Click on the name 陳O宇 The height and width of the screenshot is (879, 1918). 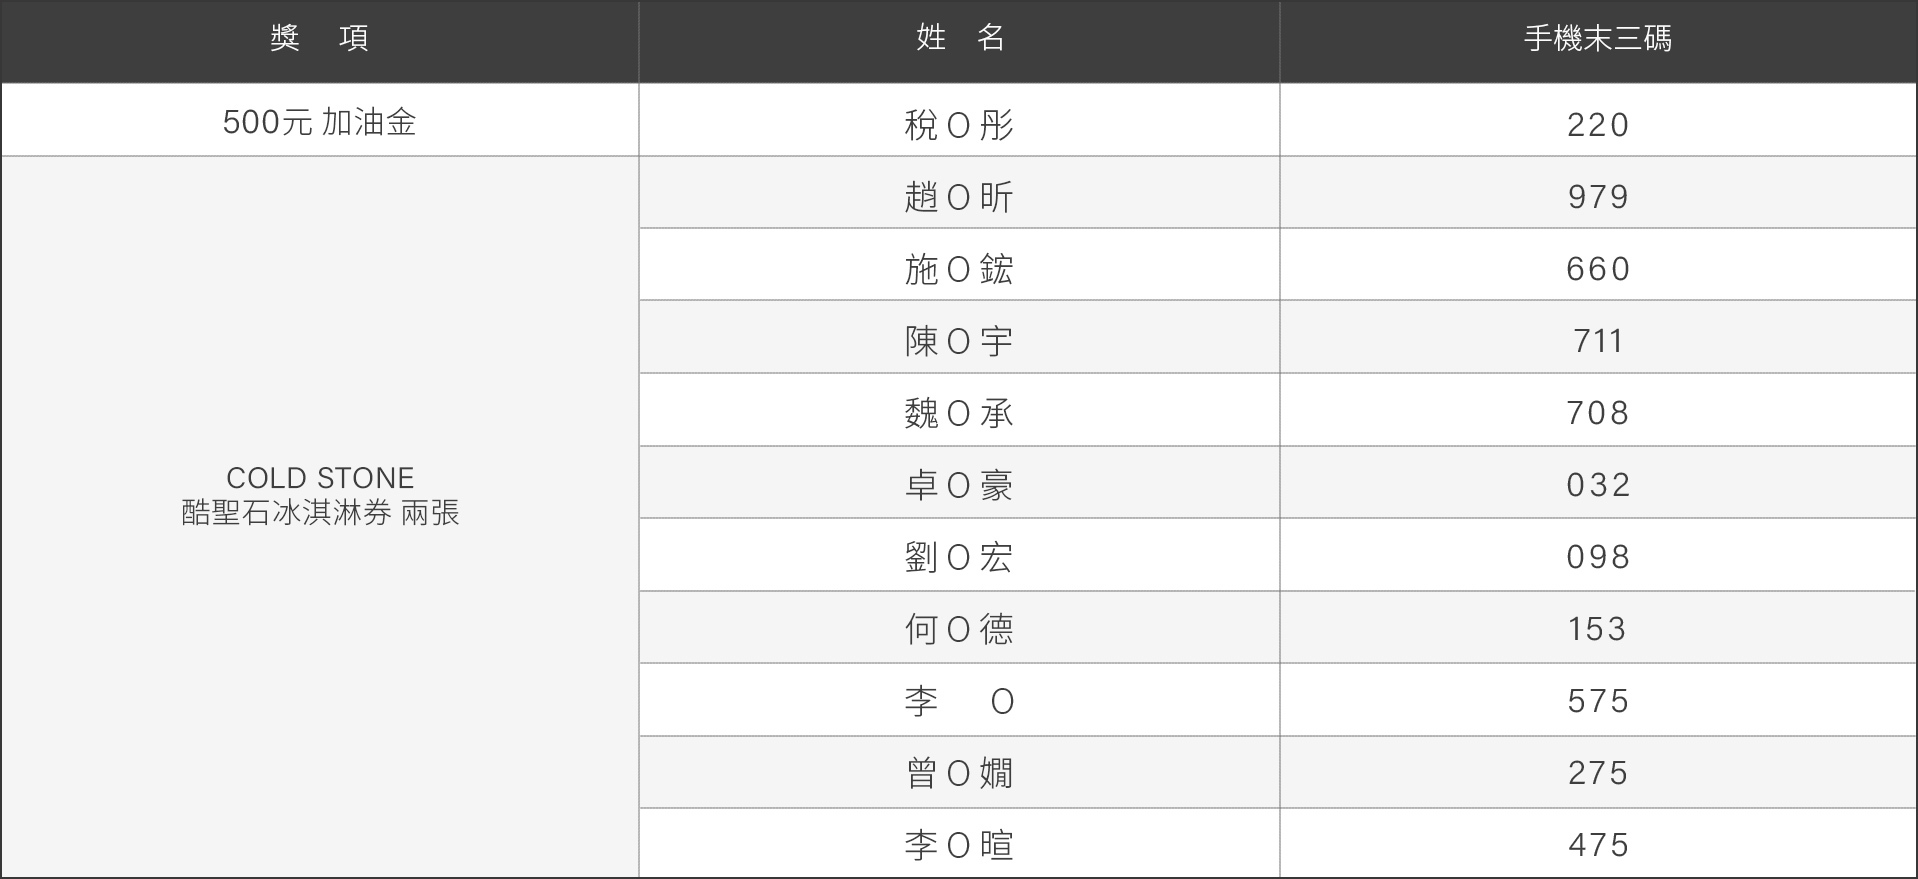[959, 341]
